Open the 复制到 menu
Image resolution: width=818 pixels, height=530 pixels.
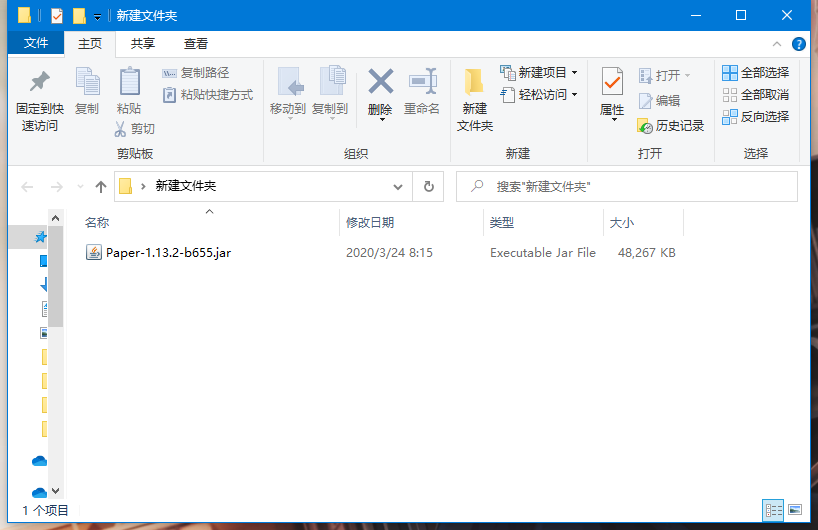coord(330,93)
